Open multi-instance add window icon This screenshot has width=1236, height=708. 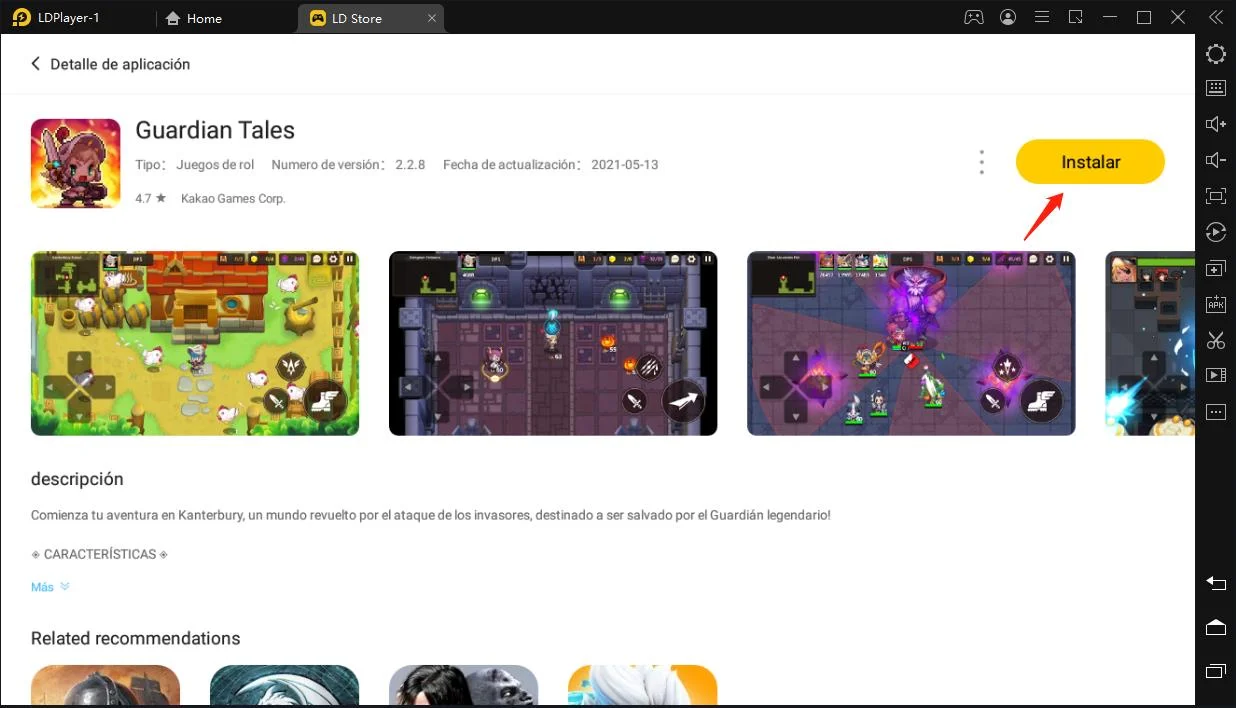[x=1216, y=269]
